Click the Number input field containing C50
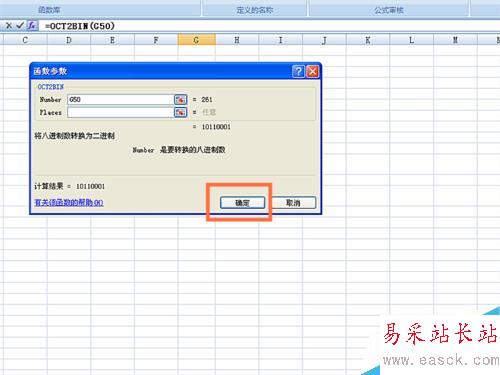The image size is (500, 375). (120, 99)
